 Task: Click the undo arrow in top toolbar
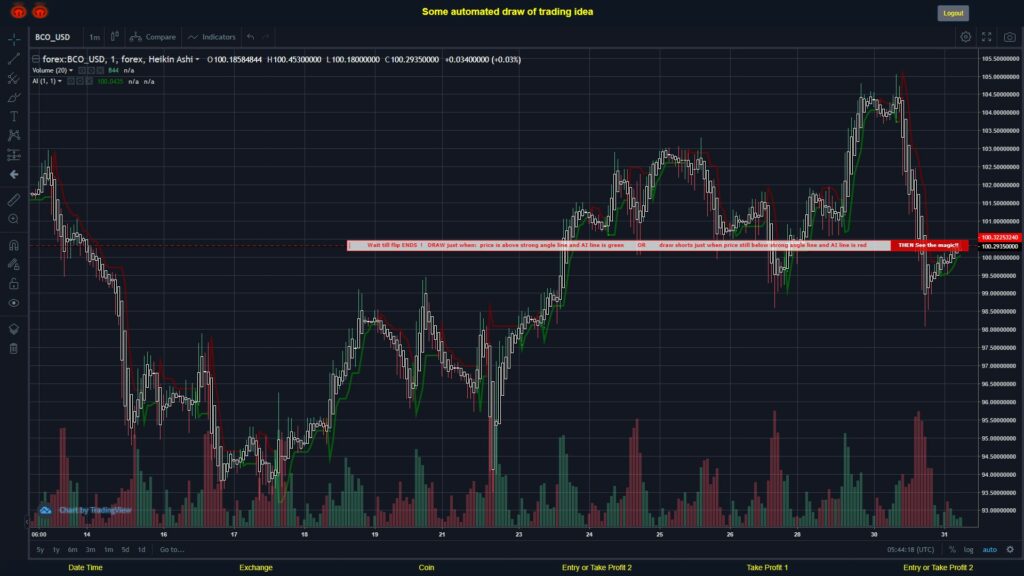(251, 37)
